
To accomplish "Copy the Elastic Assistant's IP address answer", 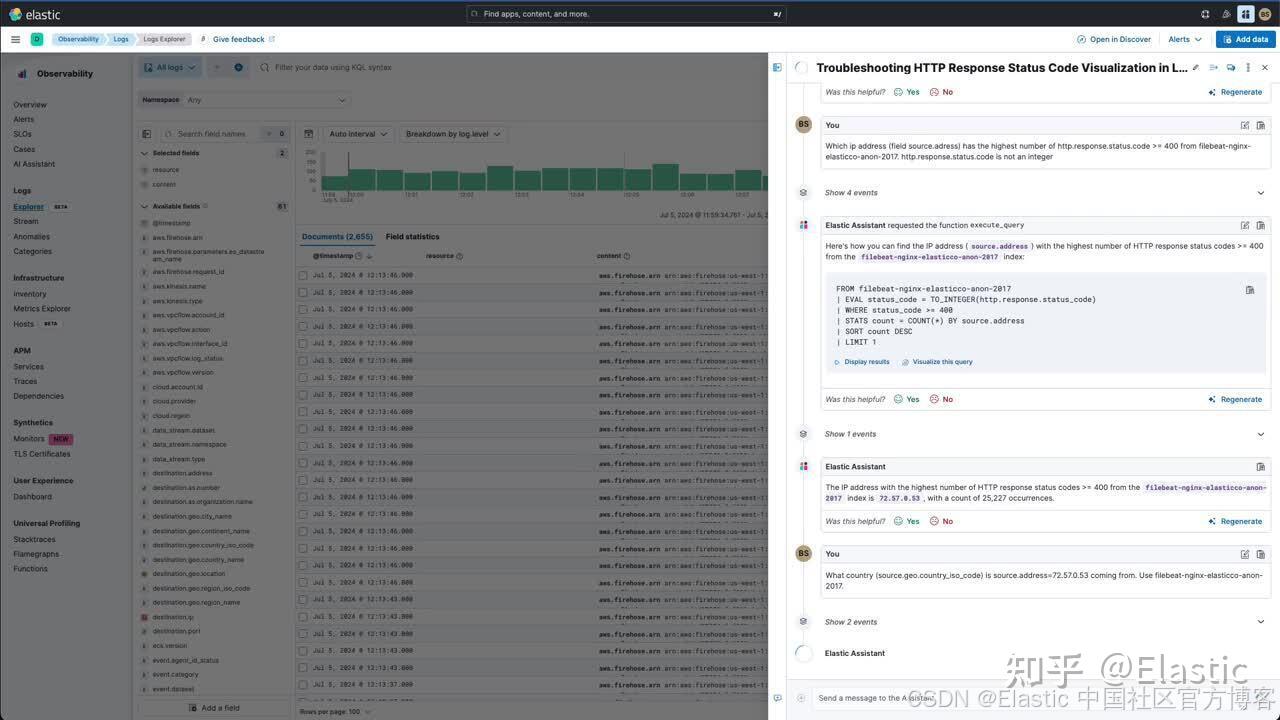I will pyautogui.click(x=1261, y=466).
